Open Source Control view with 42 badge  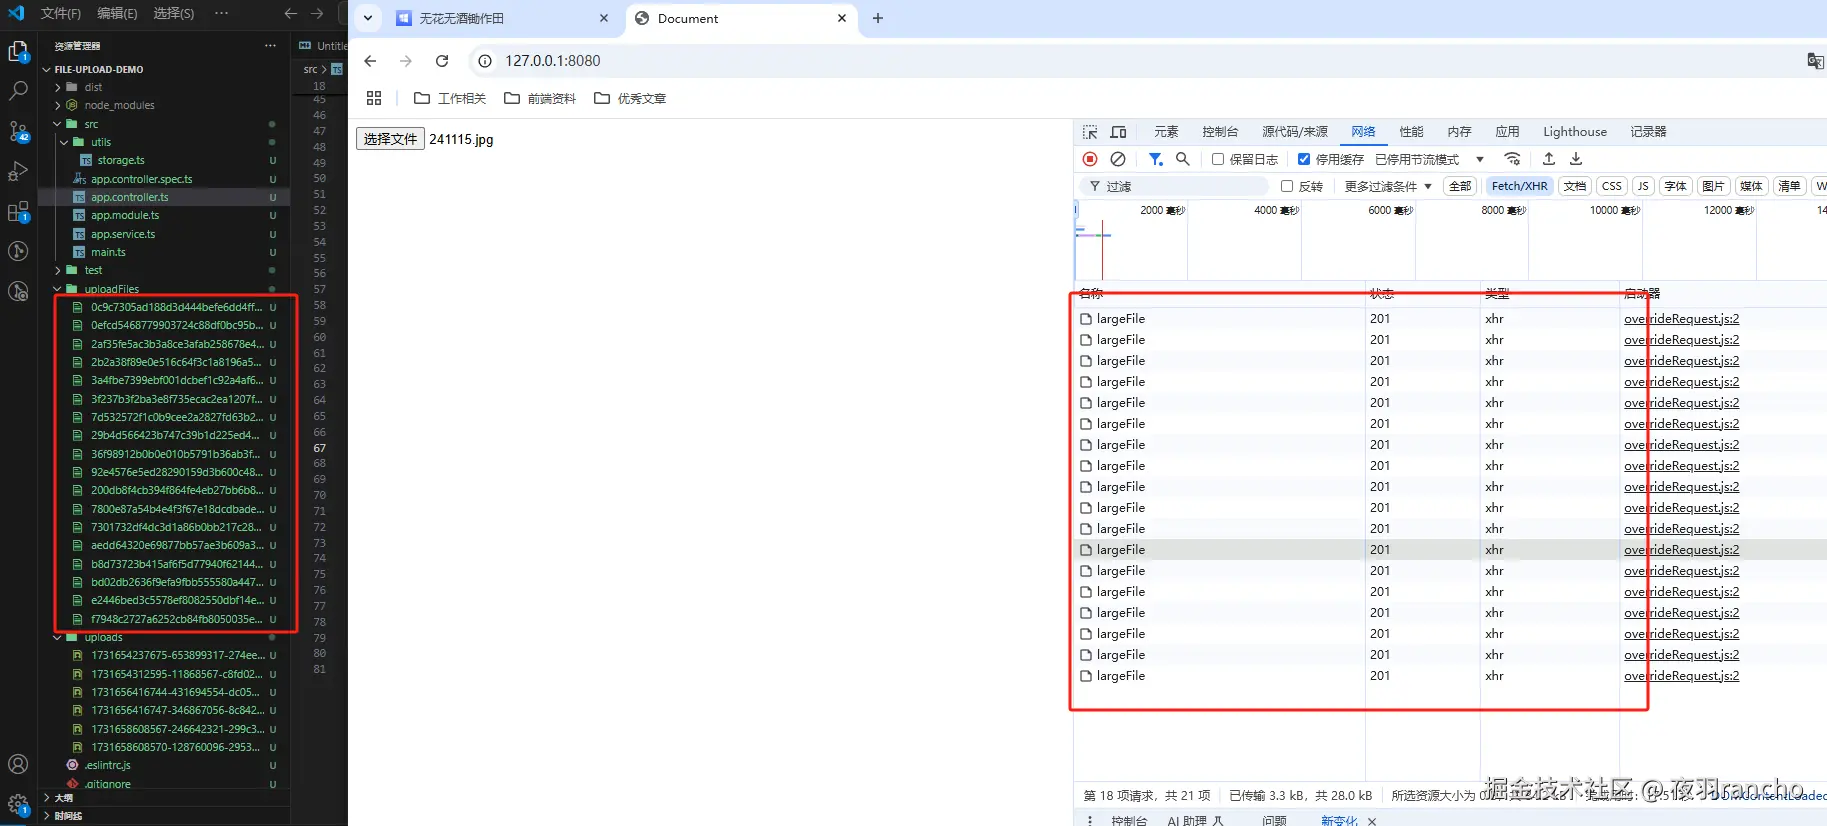[18, 131]
